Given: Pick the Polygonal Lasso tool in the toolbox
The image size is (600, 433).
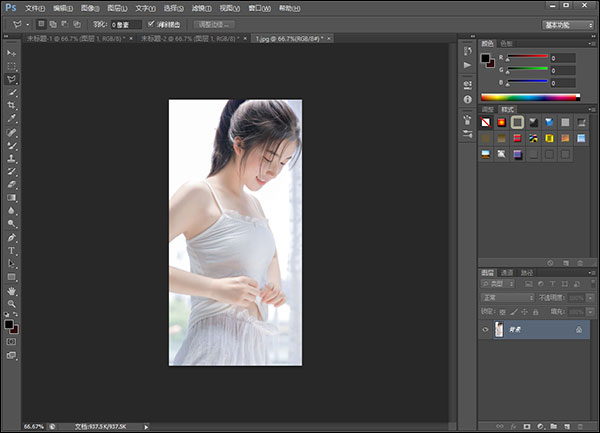Looking at the screenshot, I should pos(12,78).
